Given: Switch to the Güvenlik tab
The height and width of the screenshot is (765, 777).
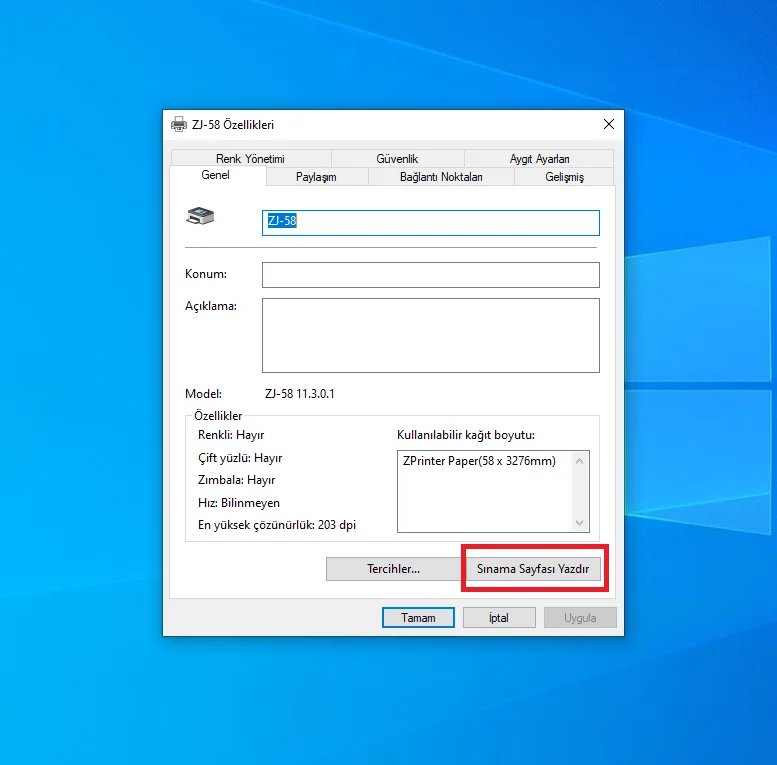Looking at the screenshot, I should coord(397,159).
